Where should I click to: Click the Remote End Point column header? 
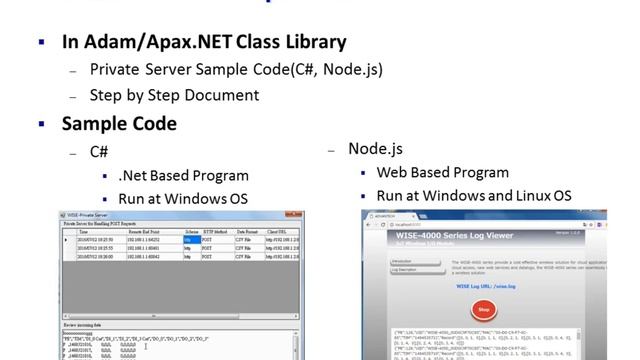coord(155,232)
